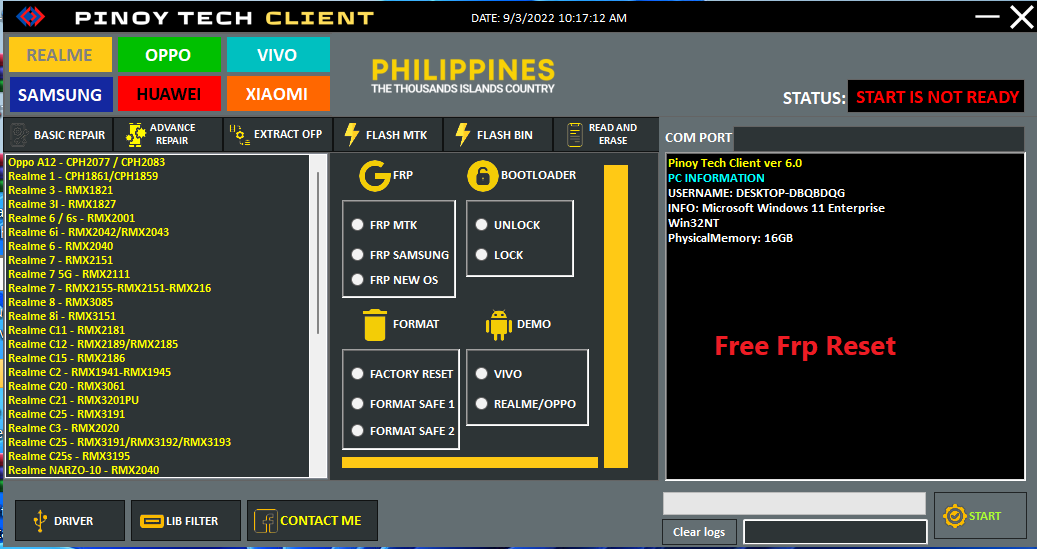Open the Flash BIN tab
This screenshot has width=1037, height=549.
click(497, 135)
